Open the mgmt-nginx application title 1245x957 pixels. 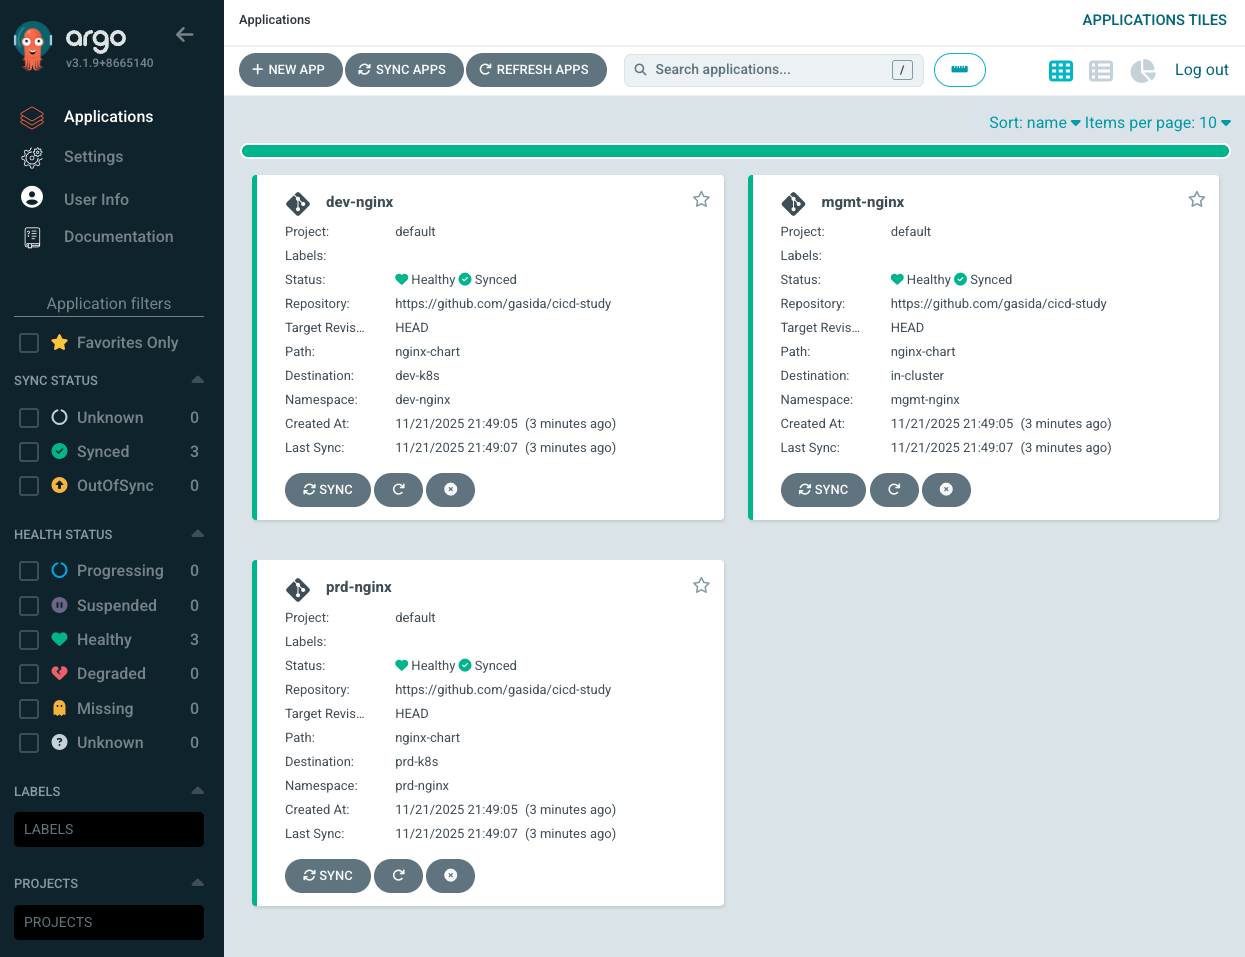coord(862,202)
